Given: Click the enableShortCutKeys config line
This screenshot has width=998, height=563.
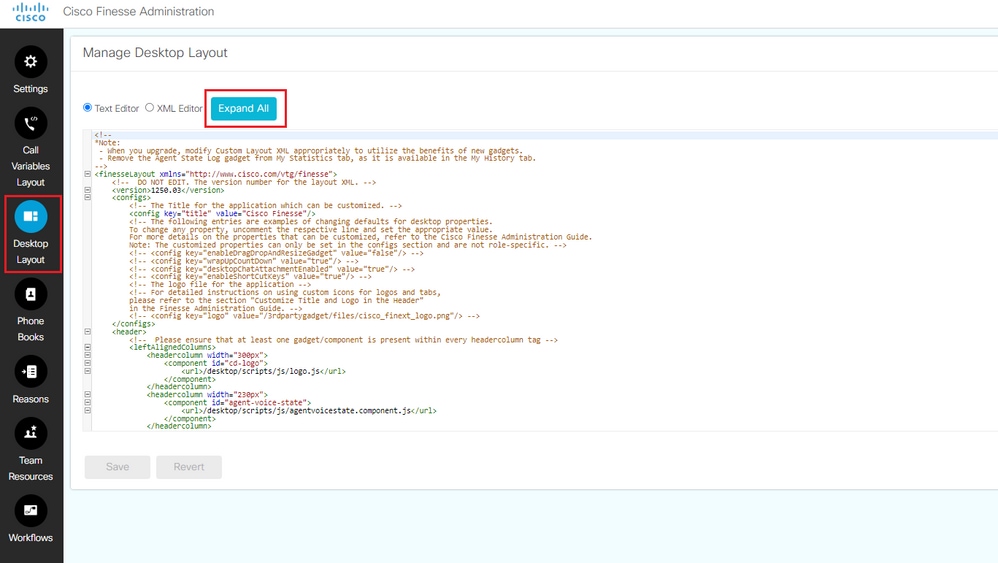Looking at the screenshot, I should point(250,277).
